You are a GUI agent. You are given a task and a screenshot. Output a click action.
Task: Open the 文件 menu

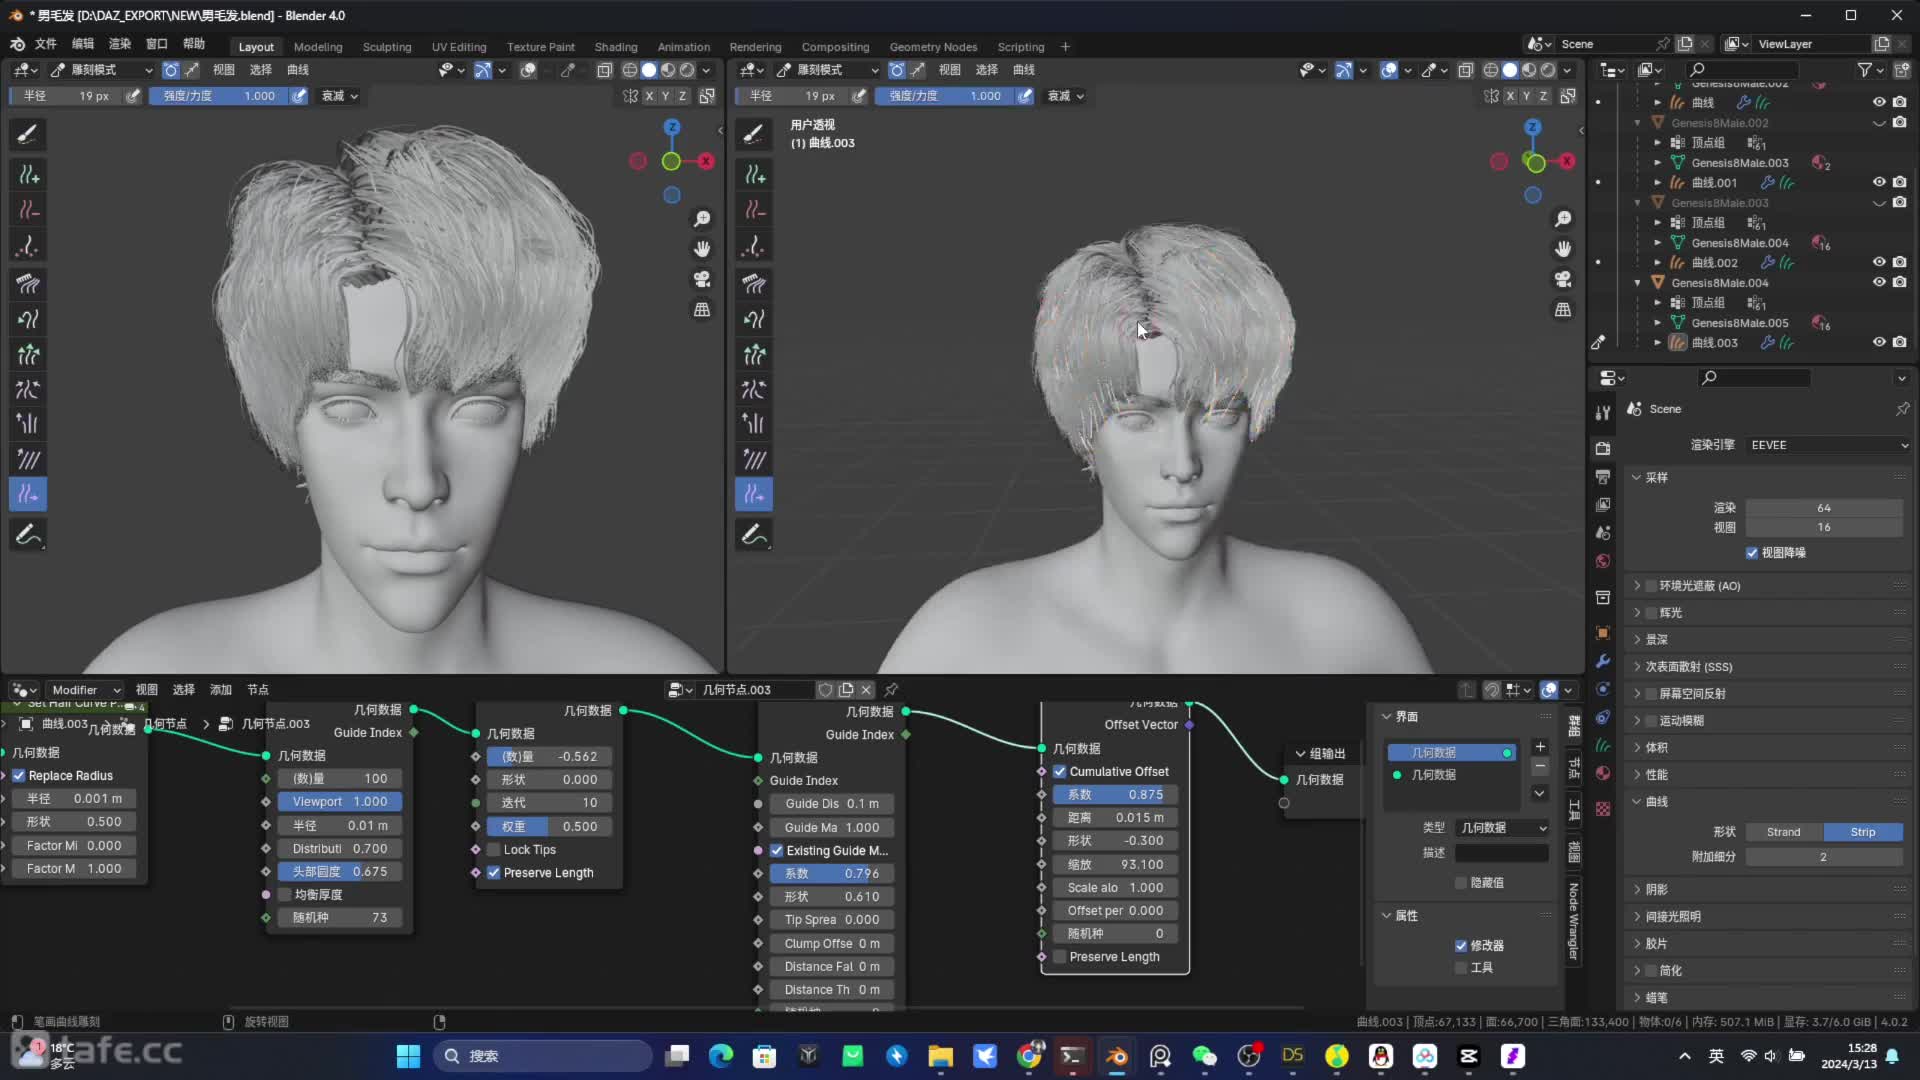point(46,44)
